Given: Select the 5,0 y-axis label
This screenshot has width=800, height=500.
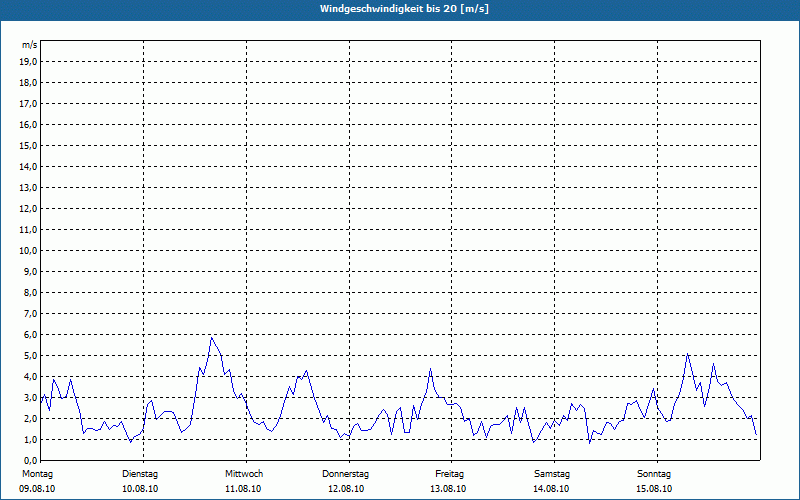Looking at the screenshot, I should coord(30,356).
